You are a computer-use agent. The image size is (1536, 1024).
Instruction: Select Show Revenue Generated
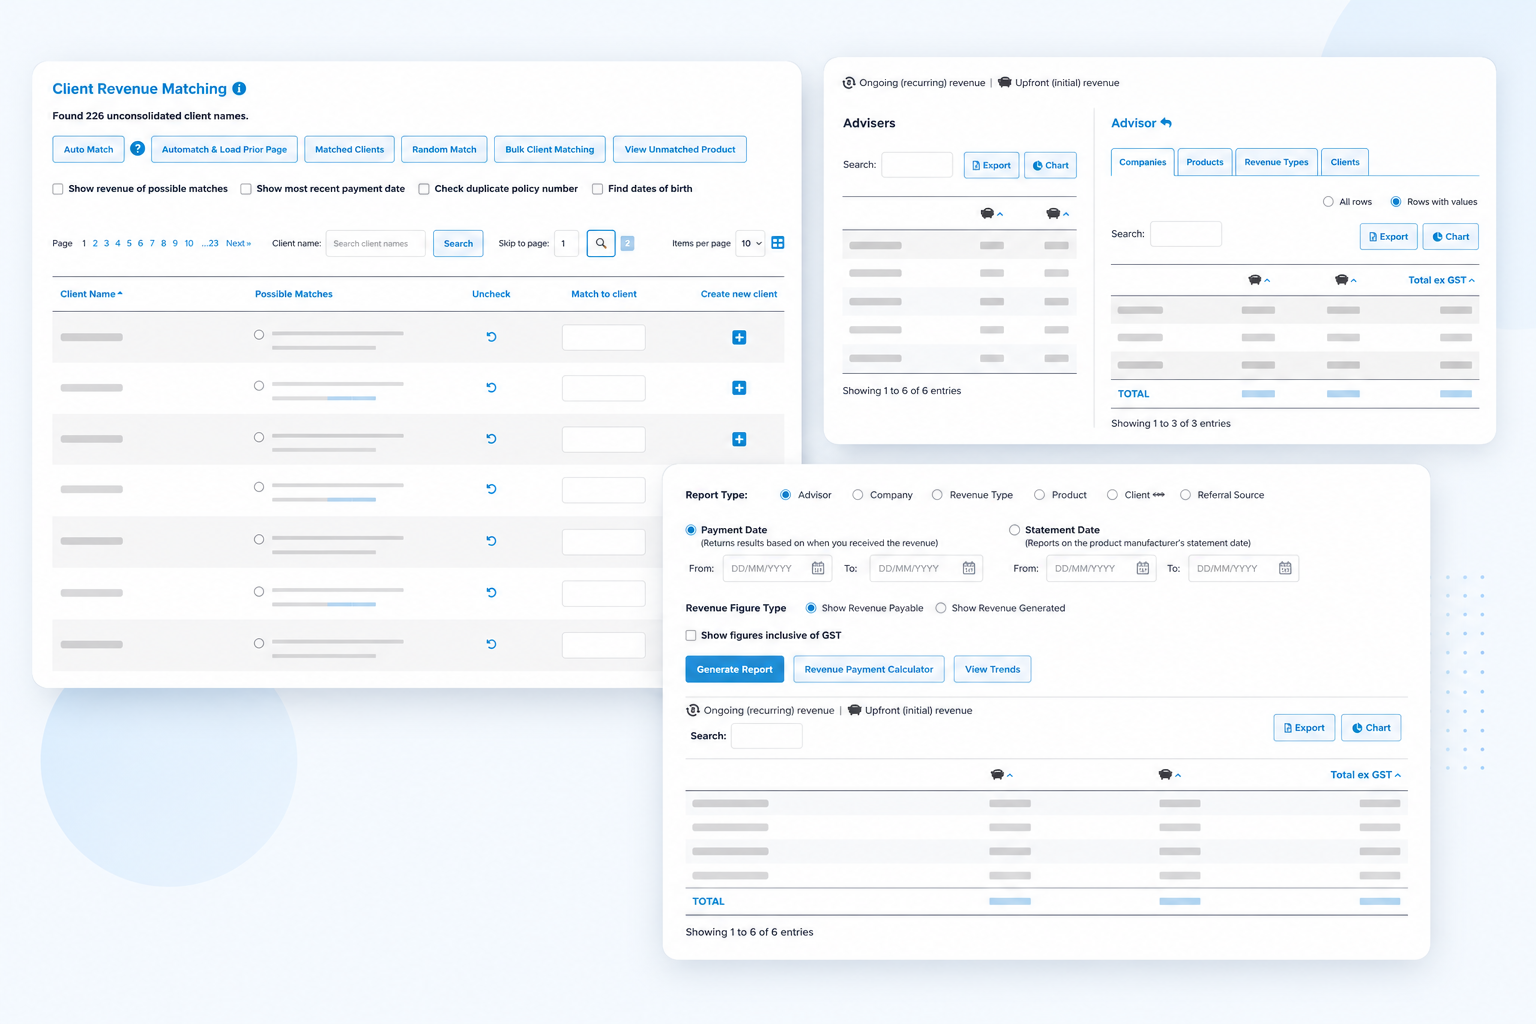(941, 608)
